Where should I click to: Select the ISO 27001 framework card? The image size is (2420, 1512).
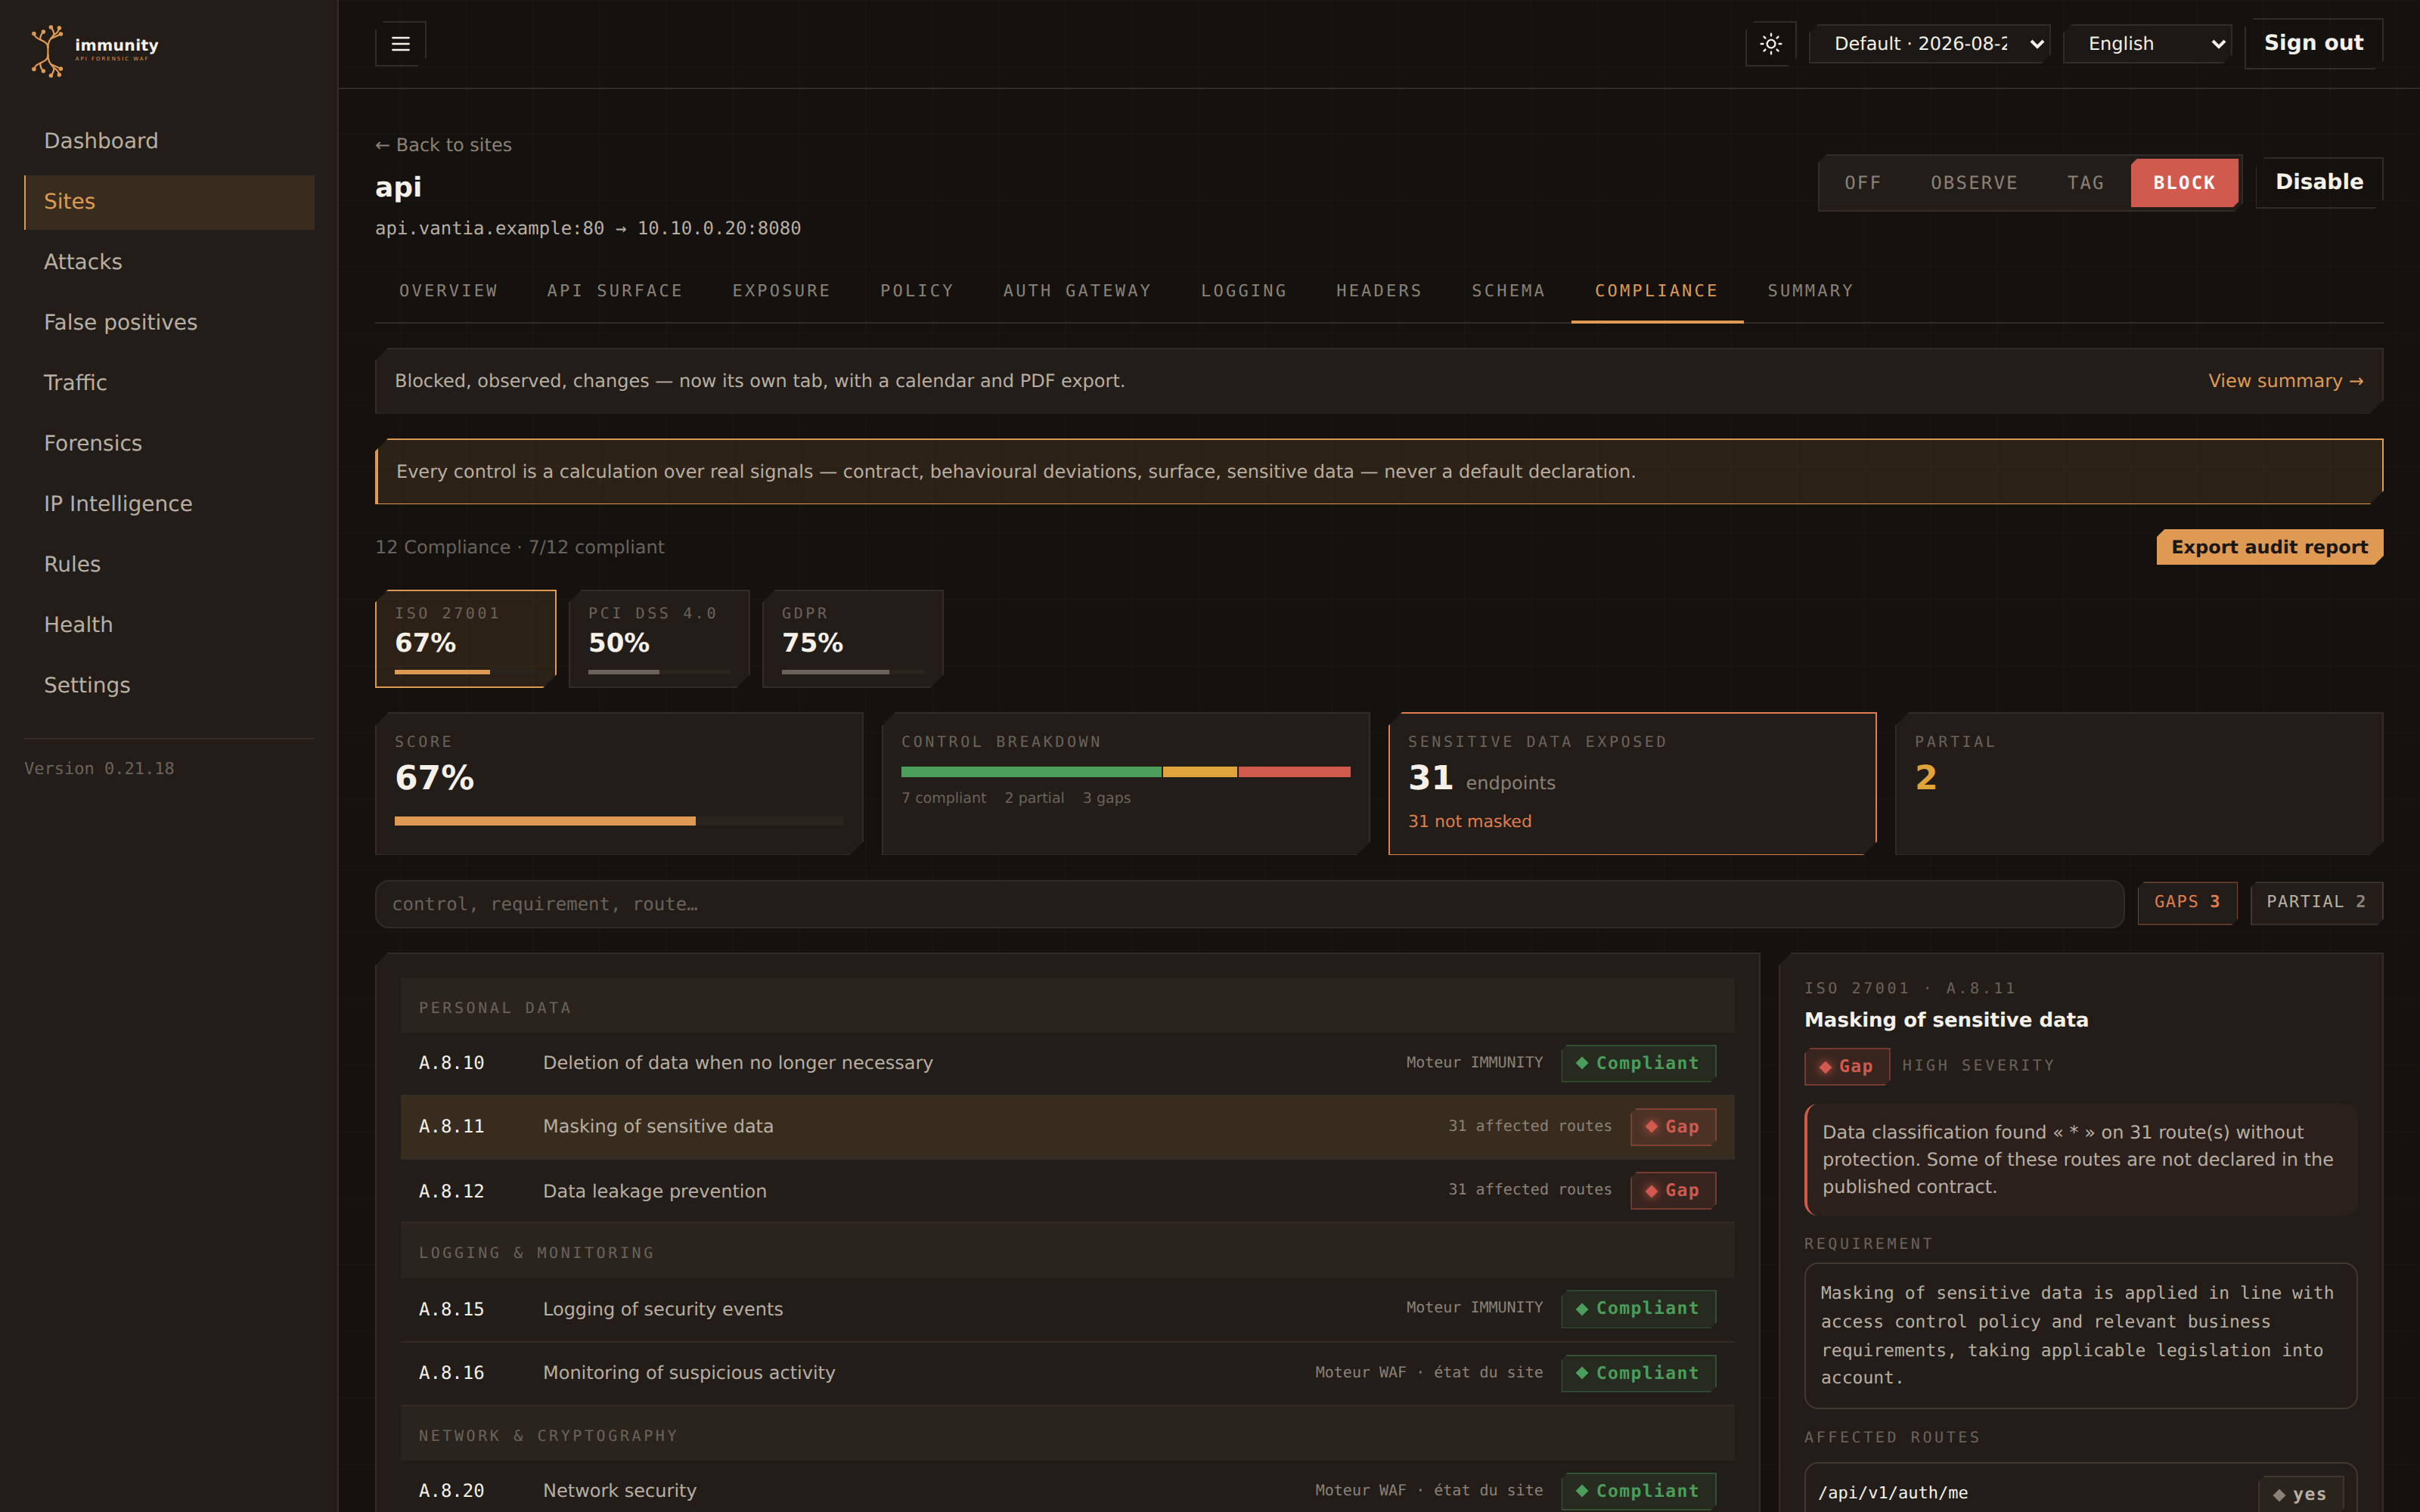pyautogui.click(x=465, y=639)
